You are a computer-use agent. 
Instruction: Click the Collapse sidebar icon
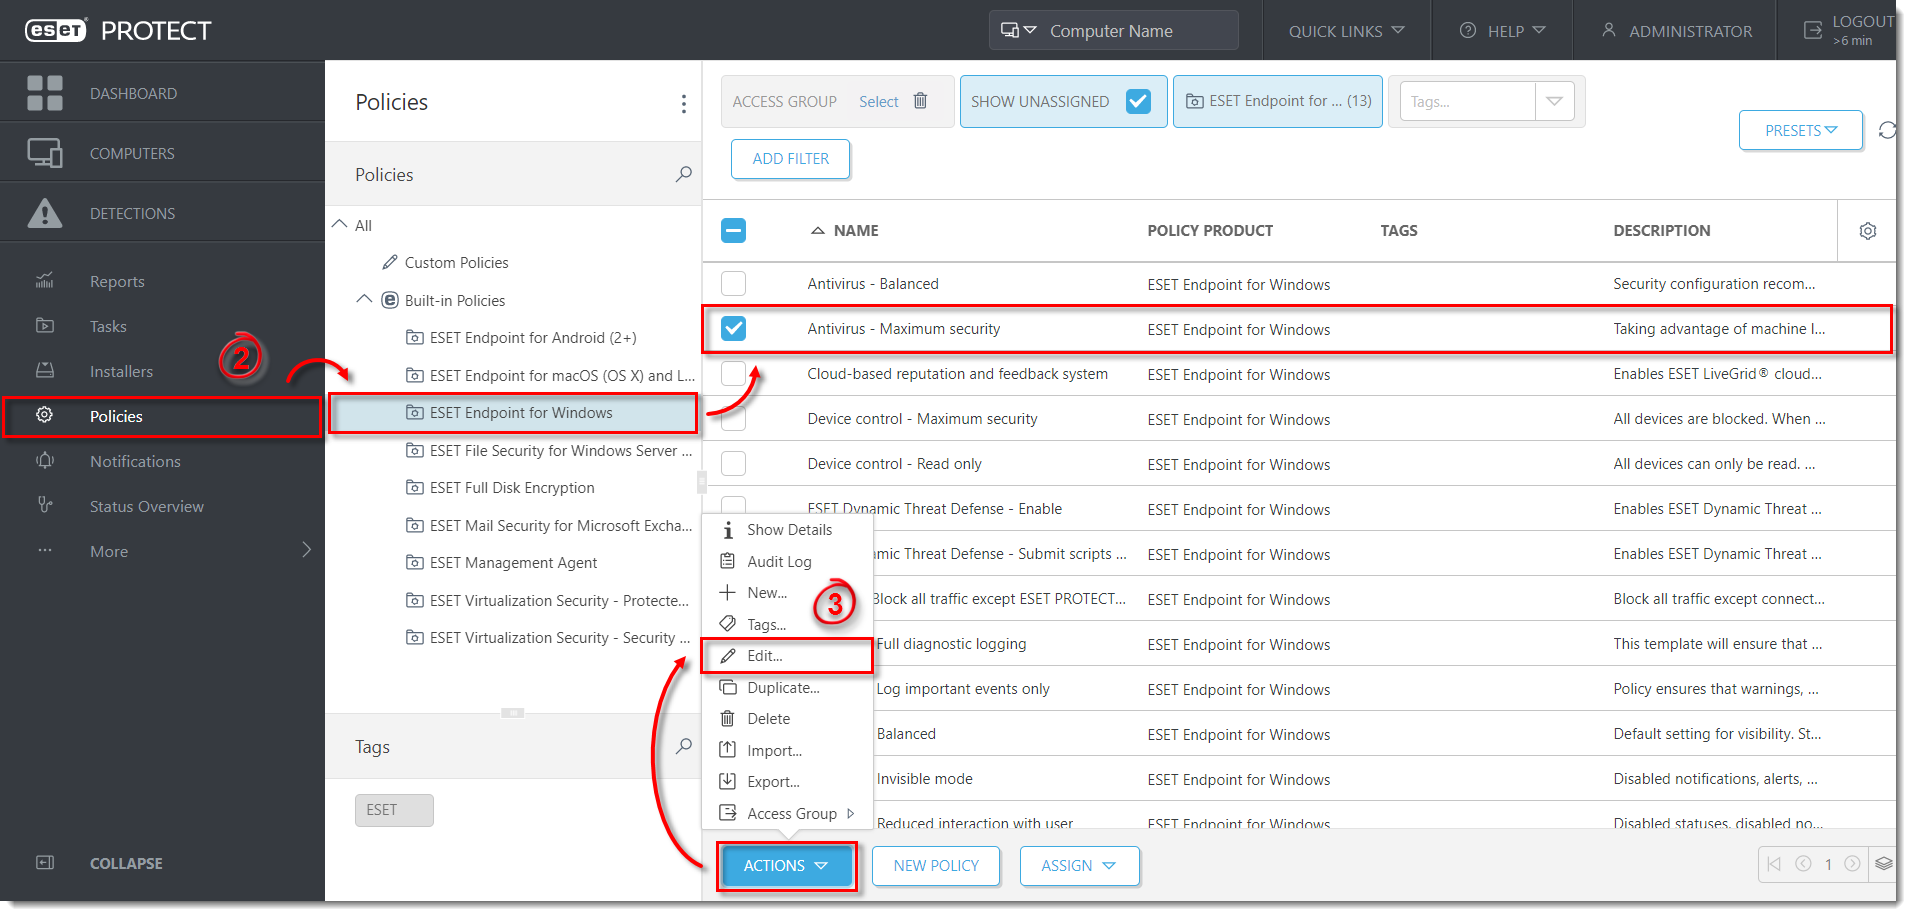(x=45, y=863)
